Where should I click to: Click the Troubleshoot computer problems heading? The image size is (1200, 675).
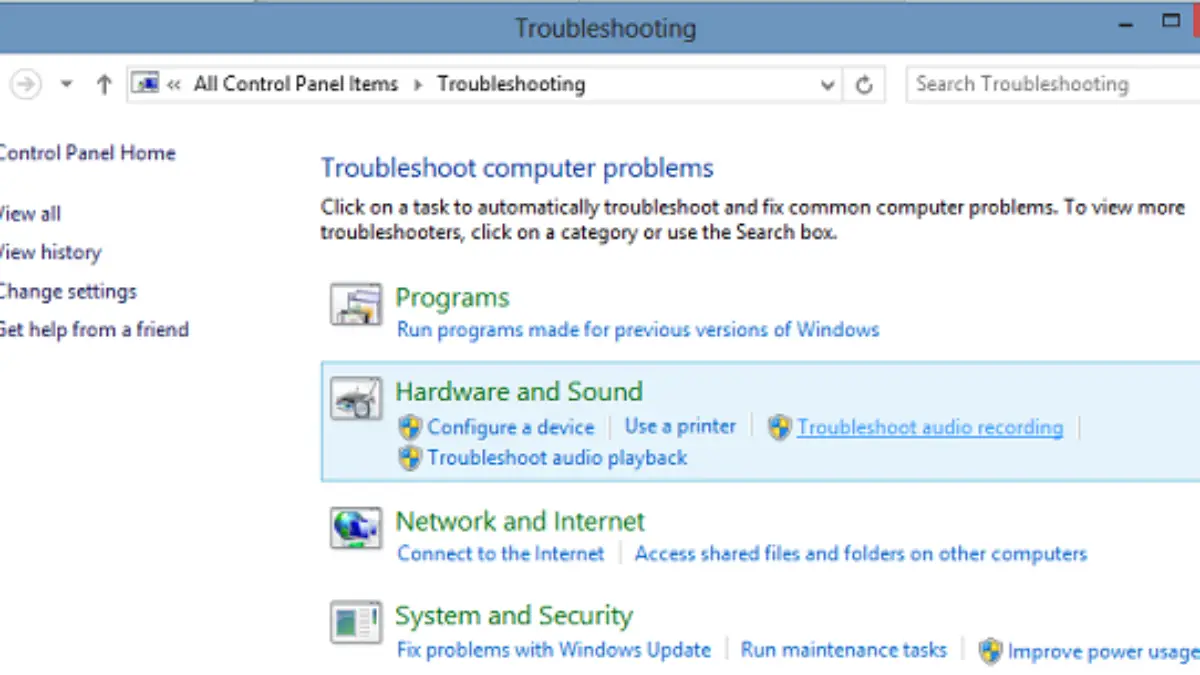[517, 168]
